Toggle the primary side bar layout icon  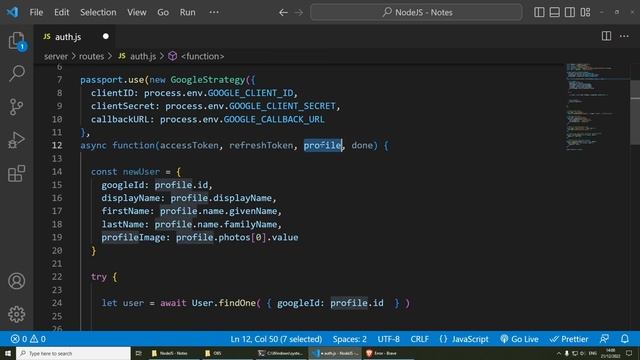[539, 12]
